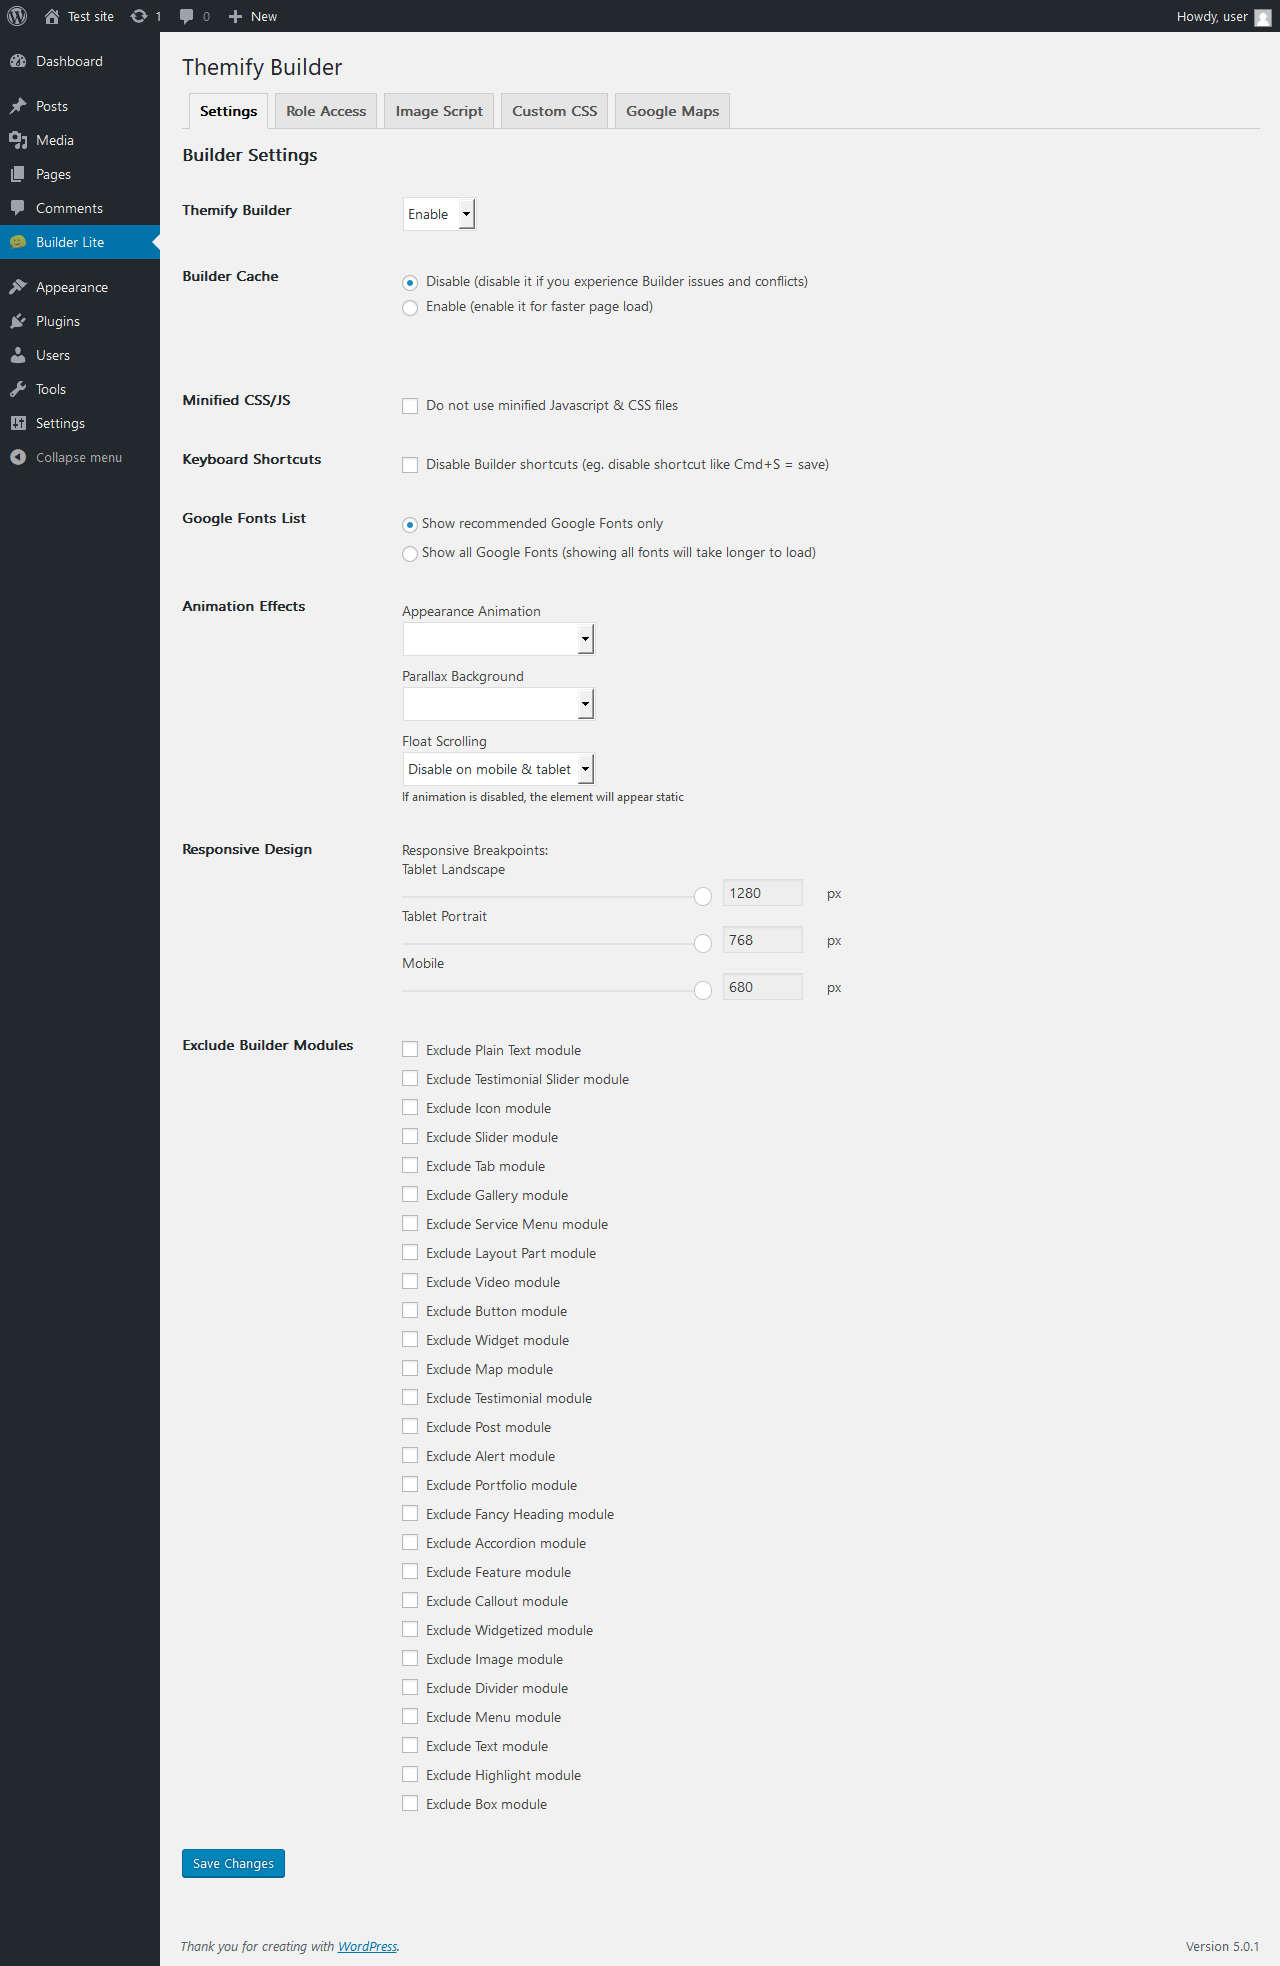Click the New content link
The height and width of the screenshot is (1966, 1280).
[253, 16]
